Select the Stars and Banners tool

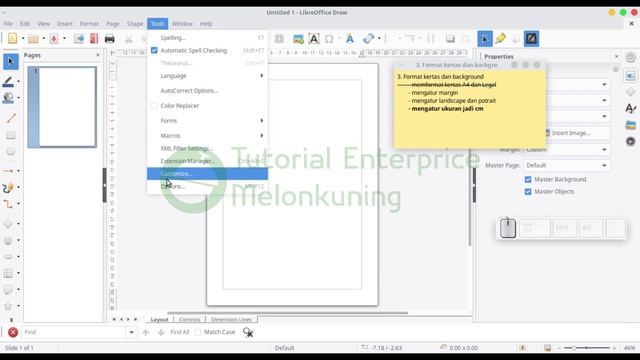[x=8, y=306]
